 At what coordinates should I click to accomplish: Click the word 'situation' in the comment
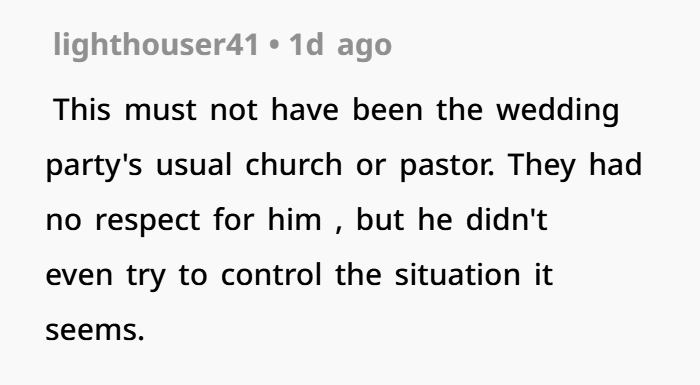tap(458, 274)
